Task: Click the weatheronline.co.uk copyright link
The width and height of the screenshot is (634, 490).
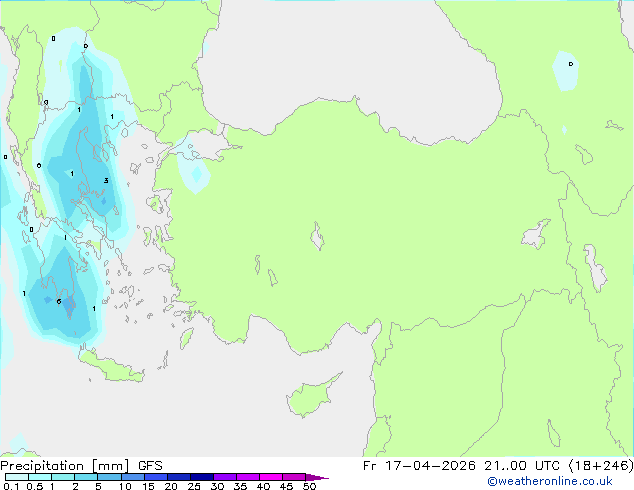Action: coord(550,481)
